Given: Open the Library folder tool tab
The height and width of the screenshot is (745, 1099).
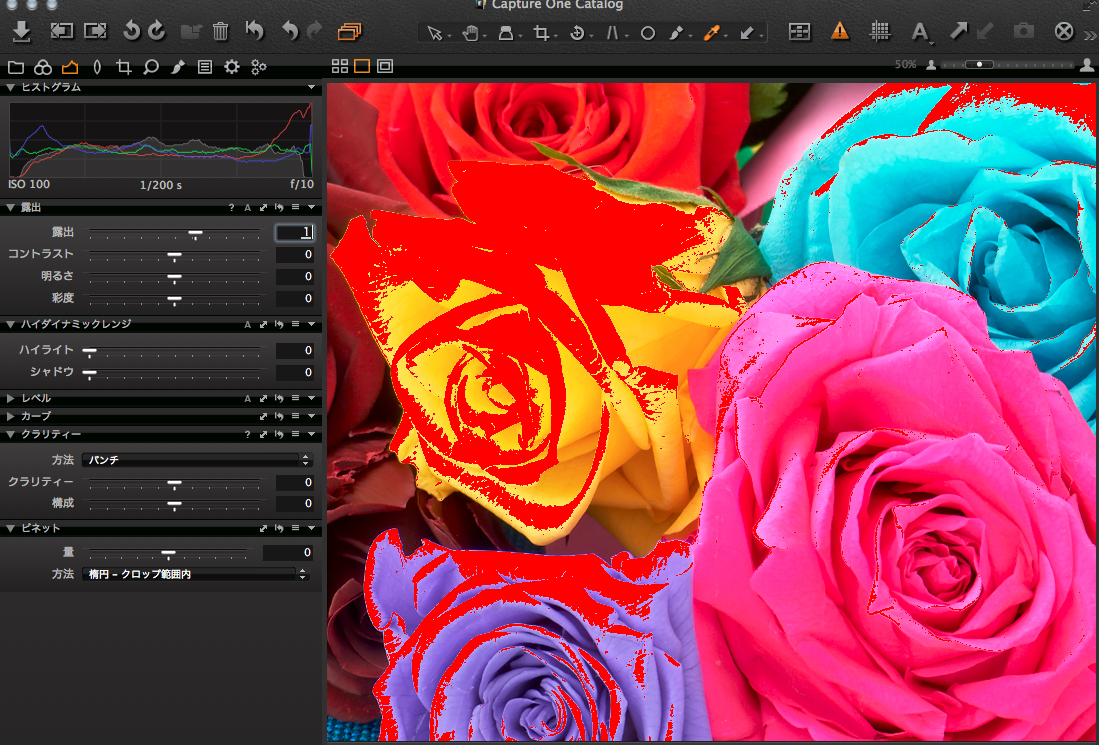Looking at the screenshot, I should click(16, 67).
